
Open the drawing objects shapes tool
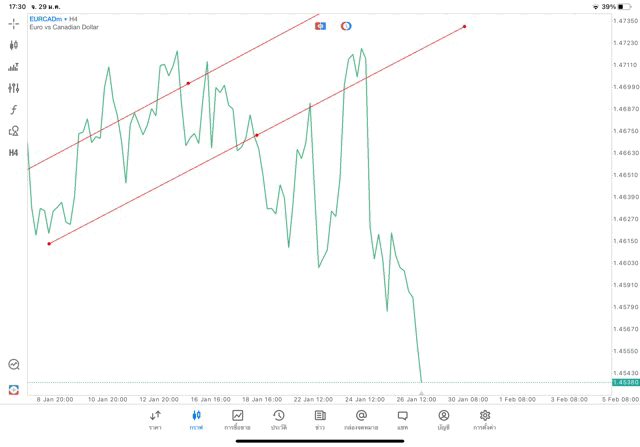pyautogui.click(x=13, y=131)
